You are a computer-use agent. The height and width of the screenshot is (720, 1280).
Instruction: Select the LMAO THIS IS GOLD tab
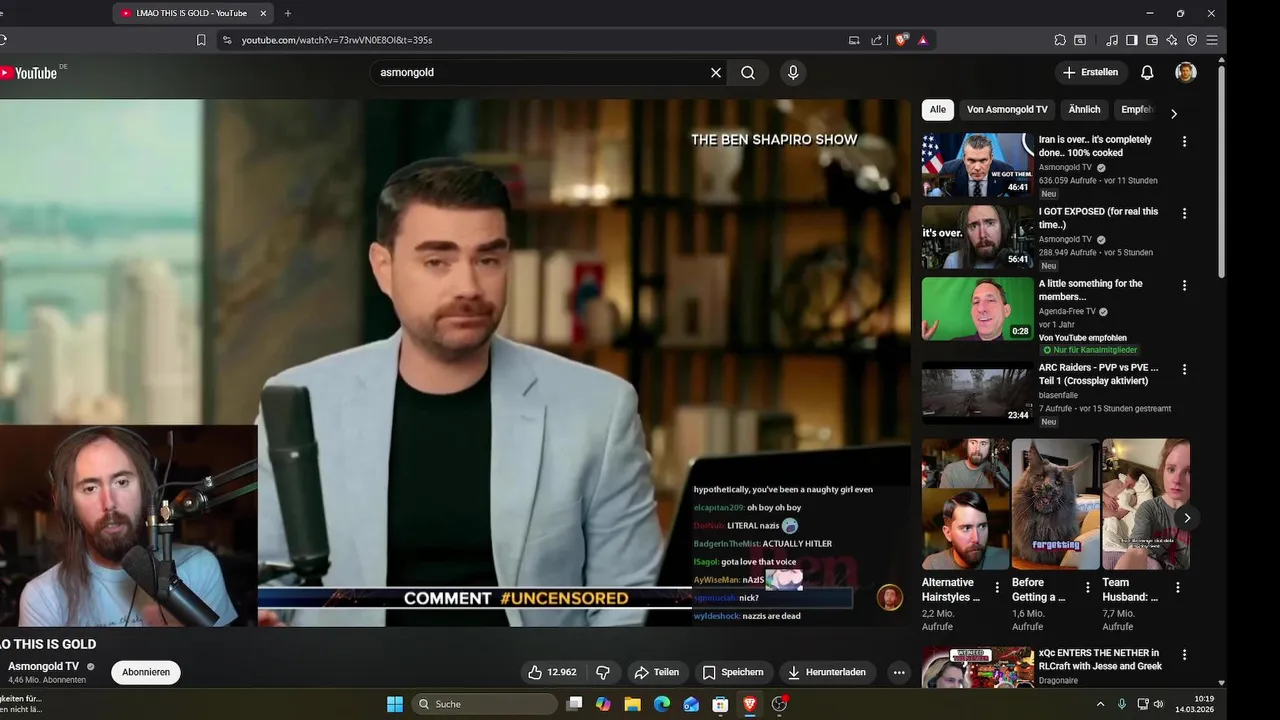pos(193,13)
